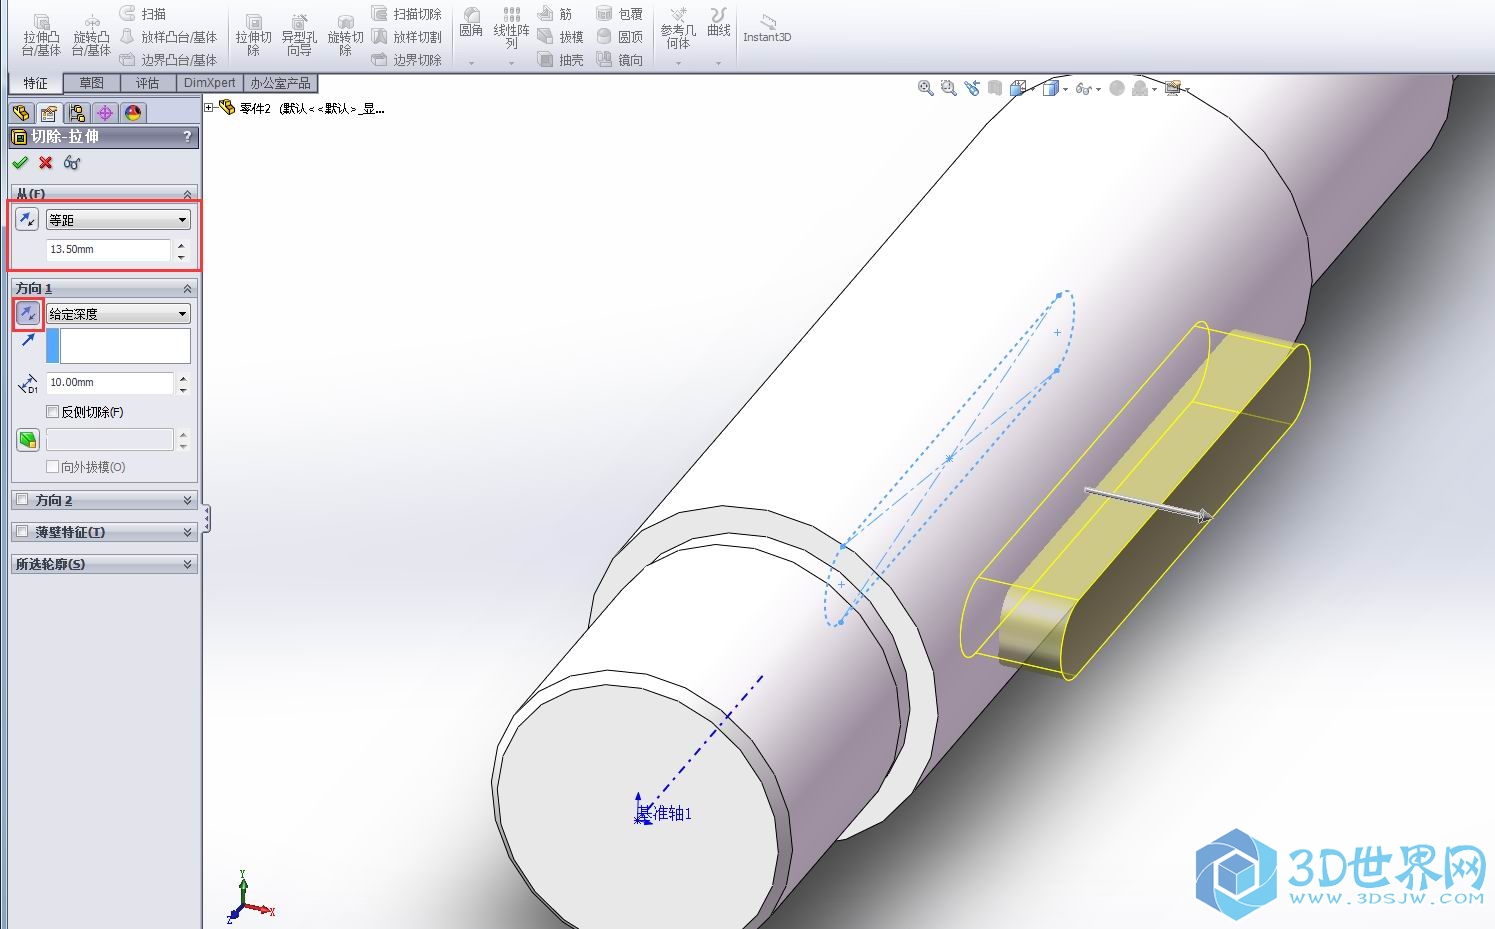This screenshot has height=929, width=1495.
Task: Increase the 13.50mm offset with spinner
Action: (x=181, y=244)
